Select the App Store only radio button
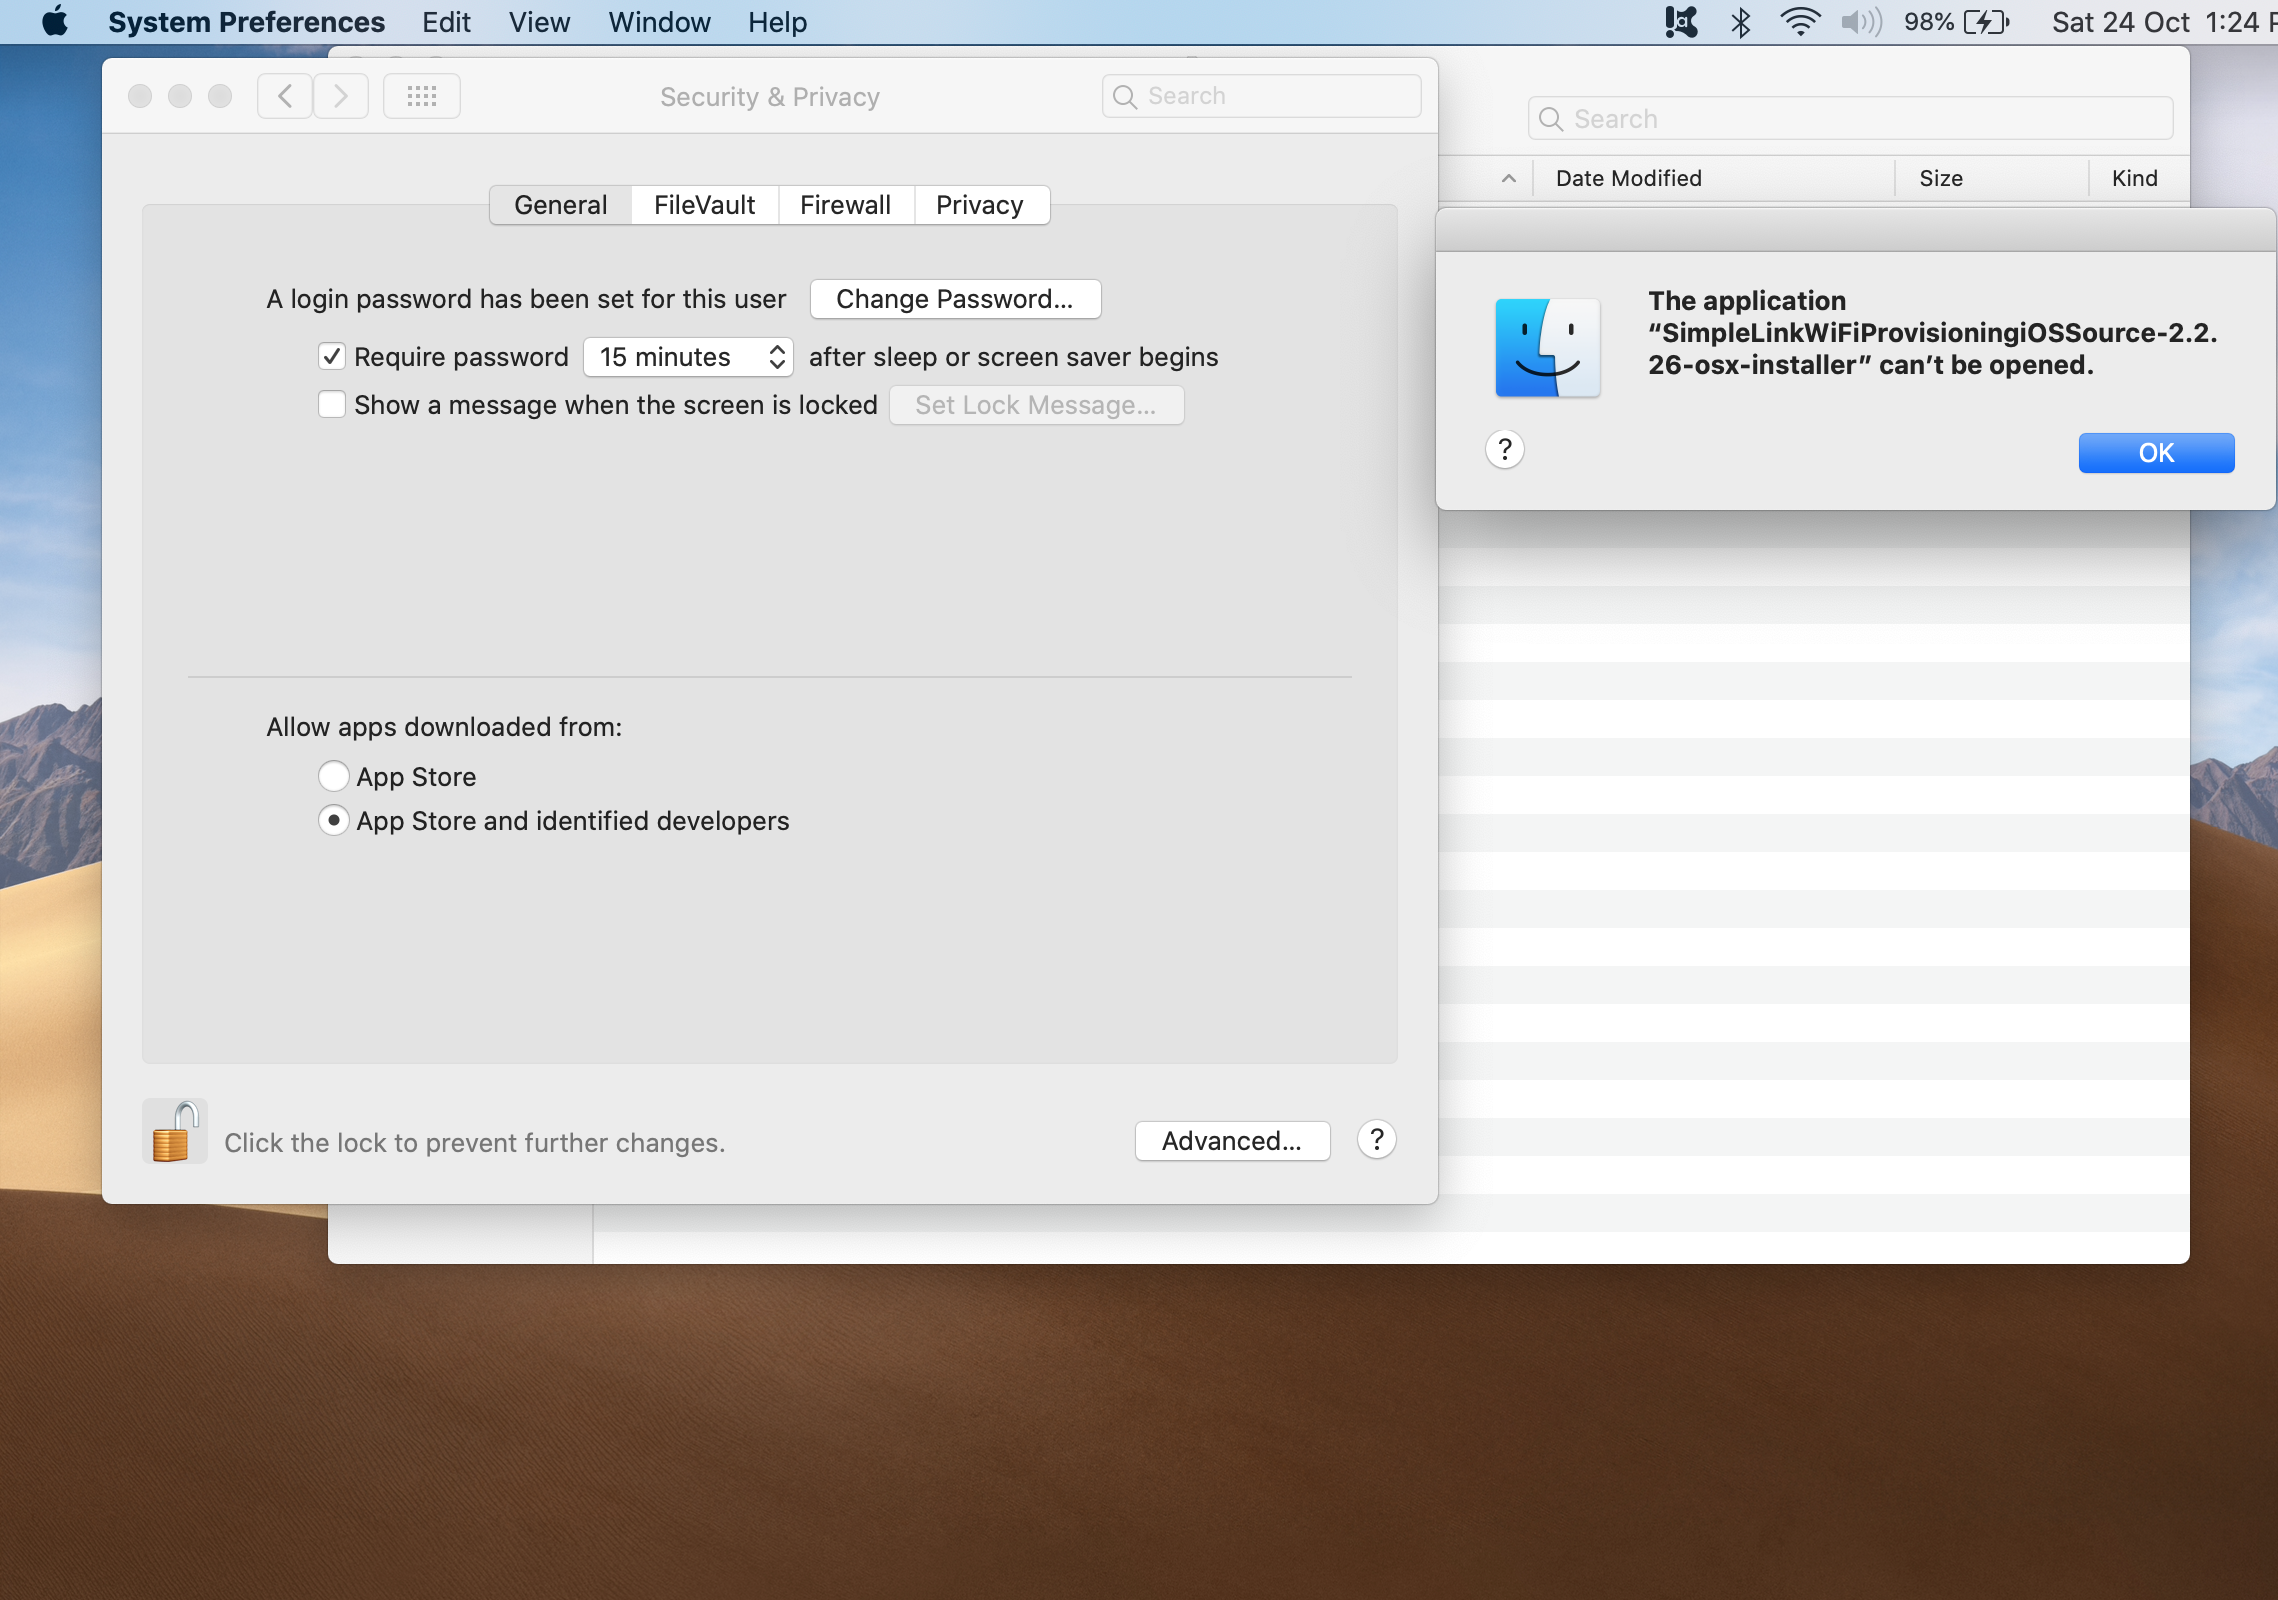The image size is (2278, 1600). click(x=333, y=776)
